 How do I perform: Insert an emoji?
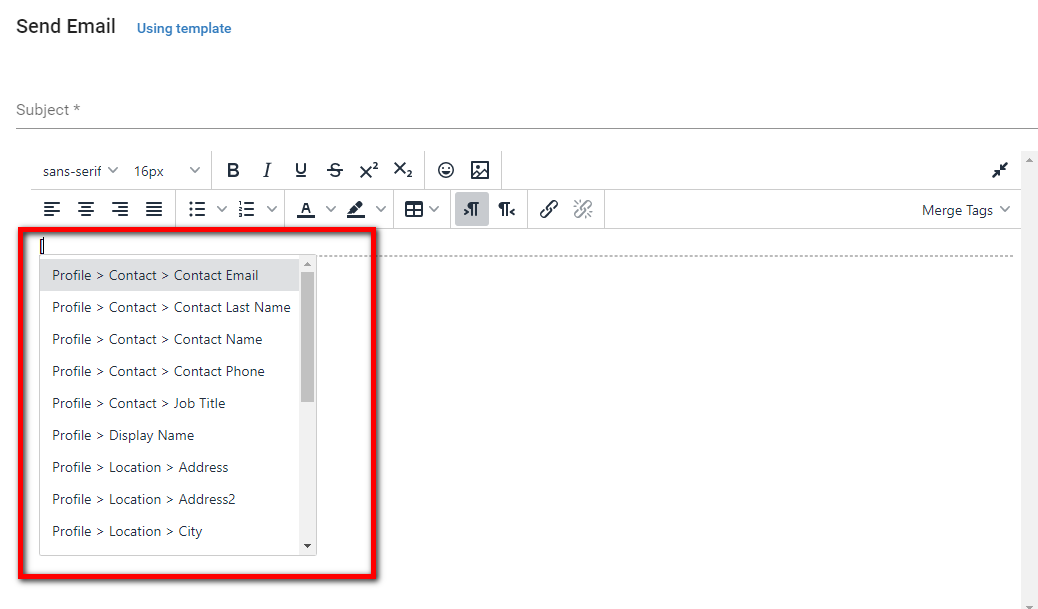(446, 171)
